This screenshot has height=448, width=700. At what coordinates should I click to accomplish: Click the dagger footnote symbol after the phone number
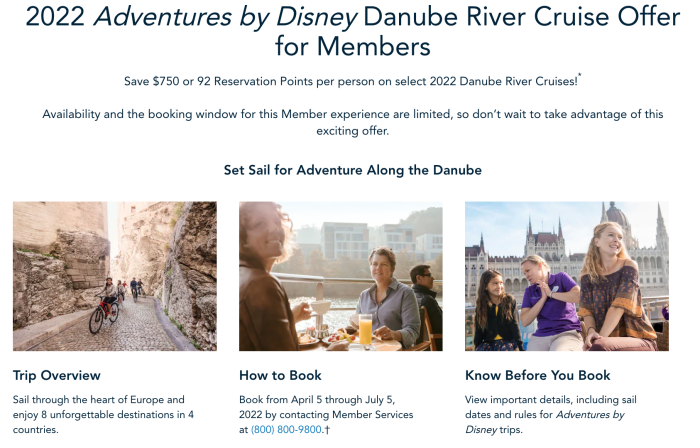point(327,429)
